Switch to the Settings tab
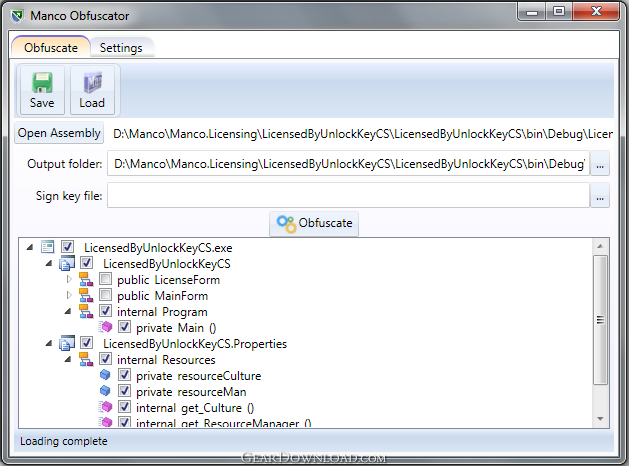629x466 pixels. [x=121, y=48]
